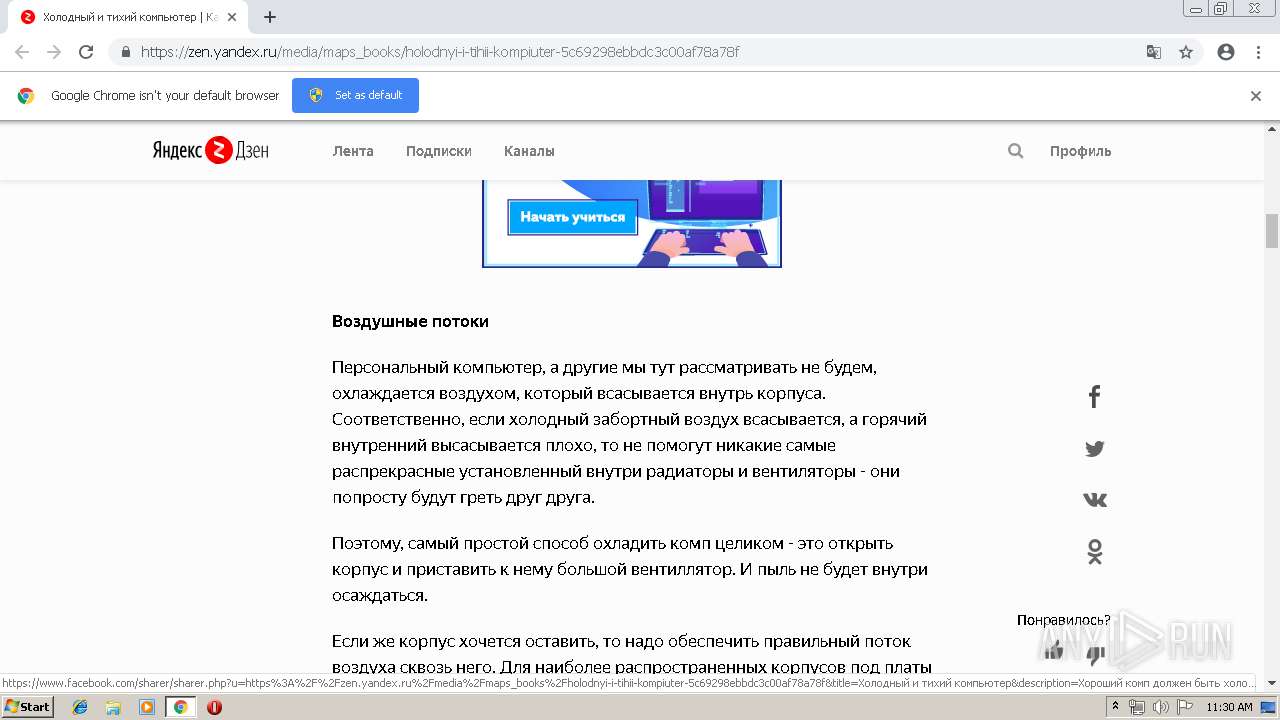Go forward to next page
Viewport: 1280px width, 720px height.
(54, 52)
